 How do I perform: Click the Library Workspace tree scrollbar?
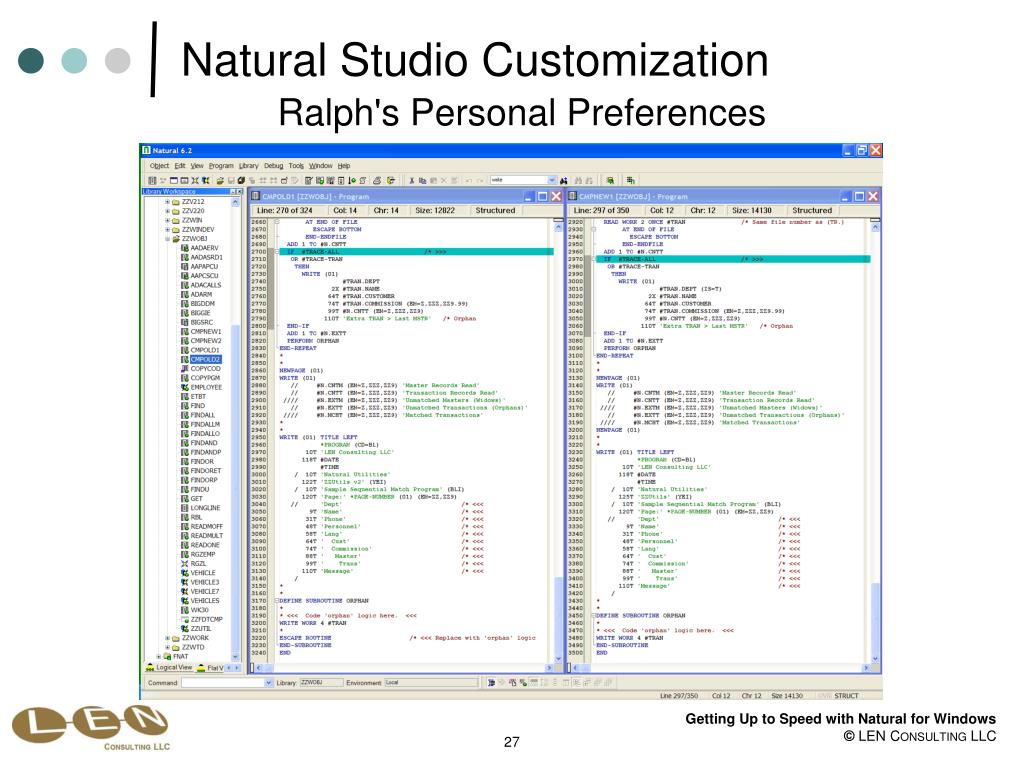coord(235,430)
